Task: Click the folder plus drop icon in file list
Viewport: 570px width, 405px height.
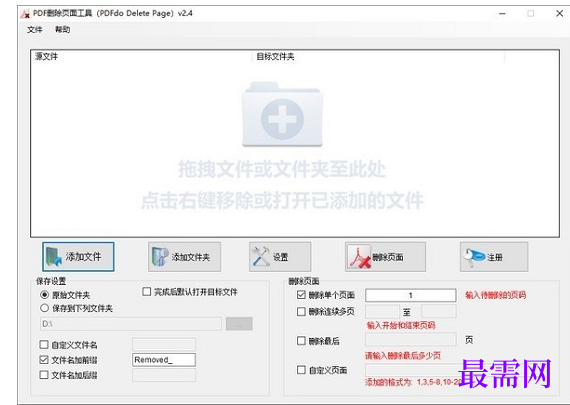Action: coord(282,115)
